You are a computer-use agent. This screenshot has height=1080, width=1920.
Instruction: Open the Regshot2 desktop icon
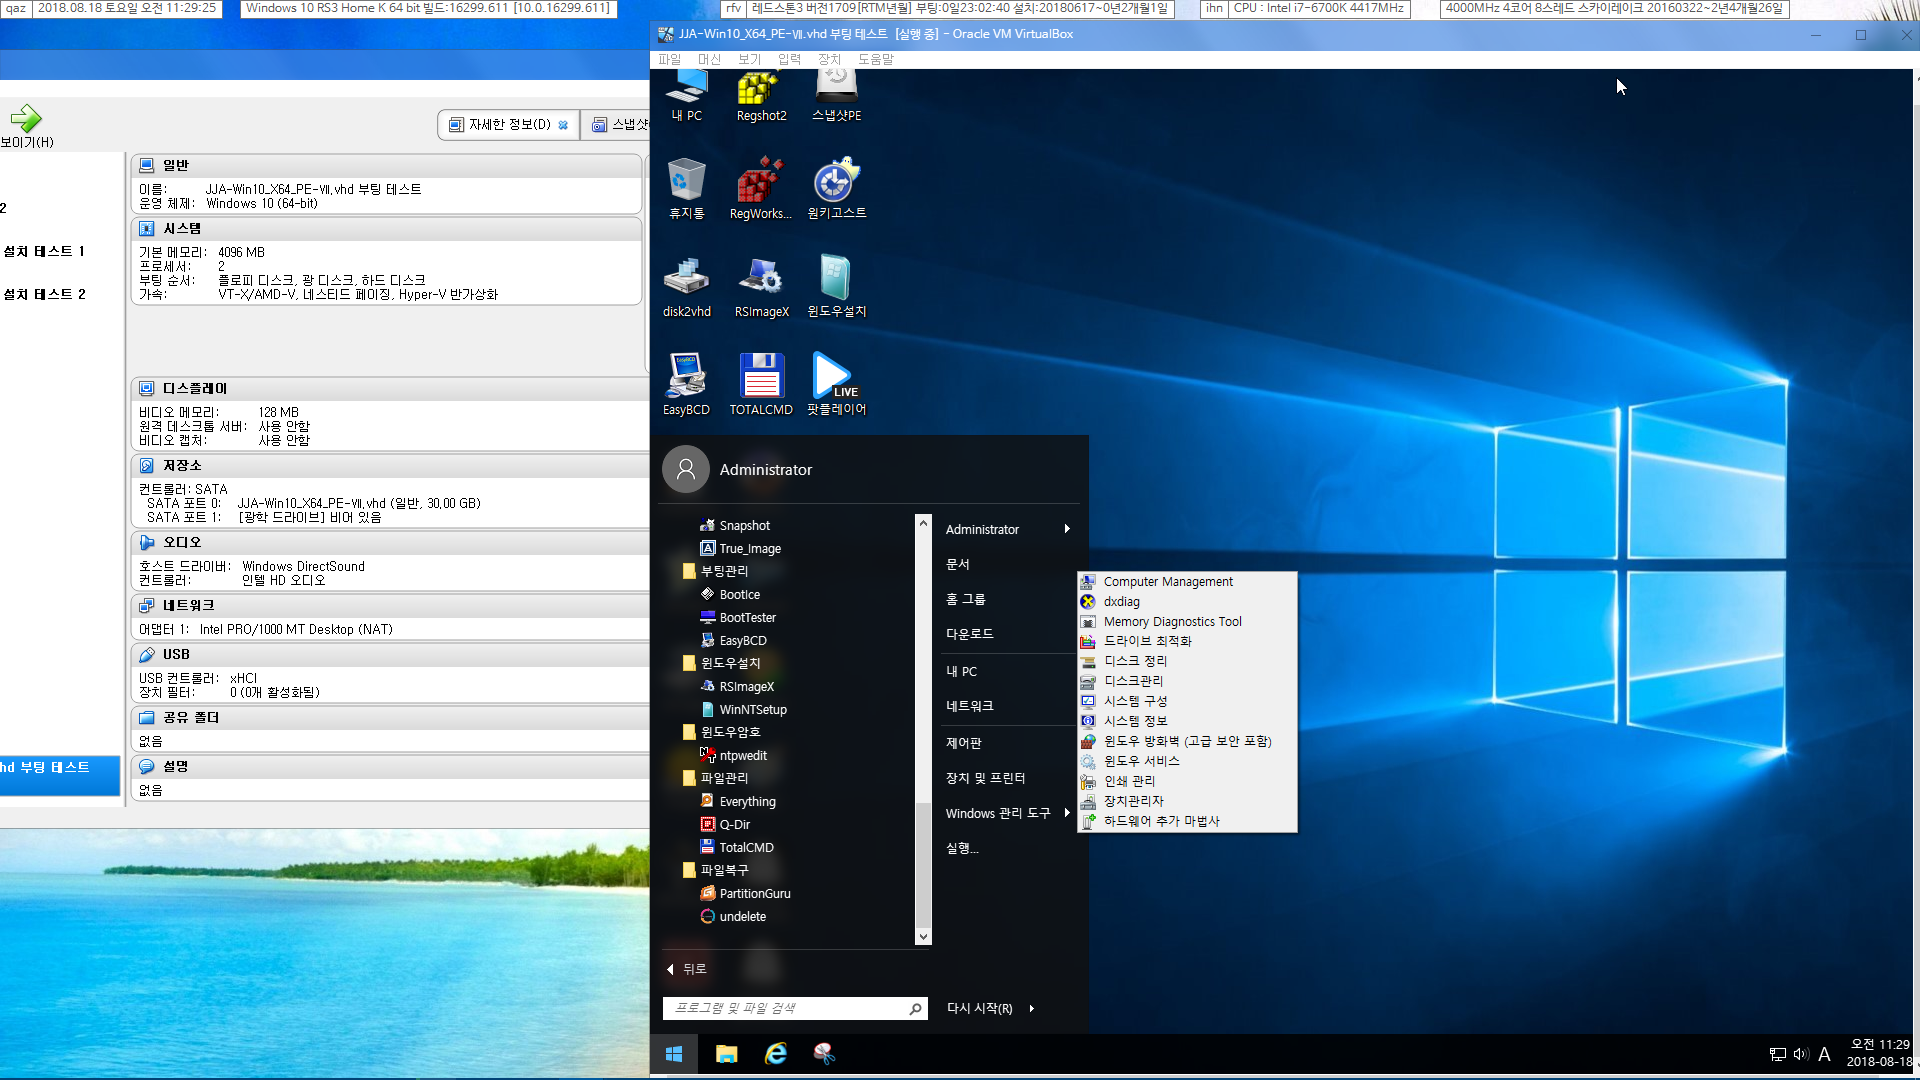pyautogui.click(x=761, y=96)
